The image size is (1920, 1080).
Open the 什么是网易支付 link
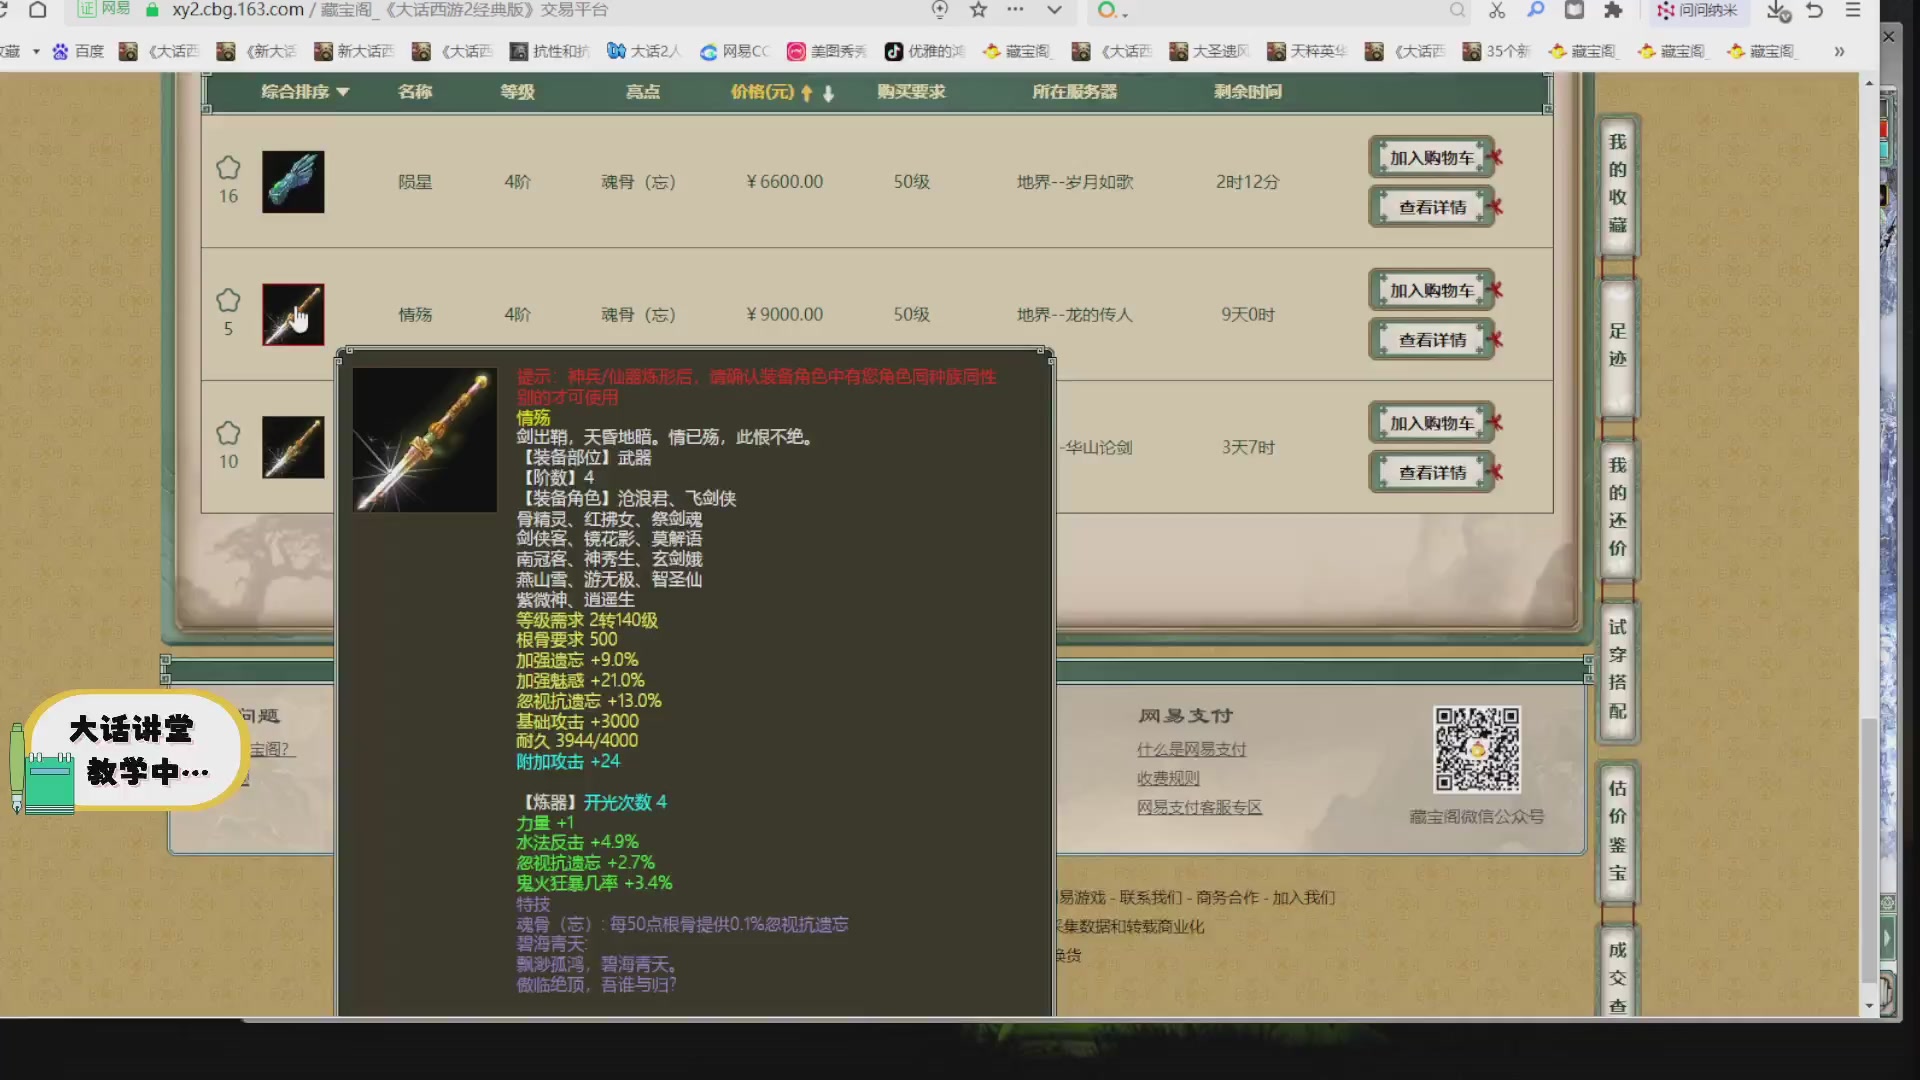(x=1190, y=748)
